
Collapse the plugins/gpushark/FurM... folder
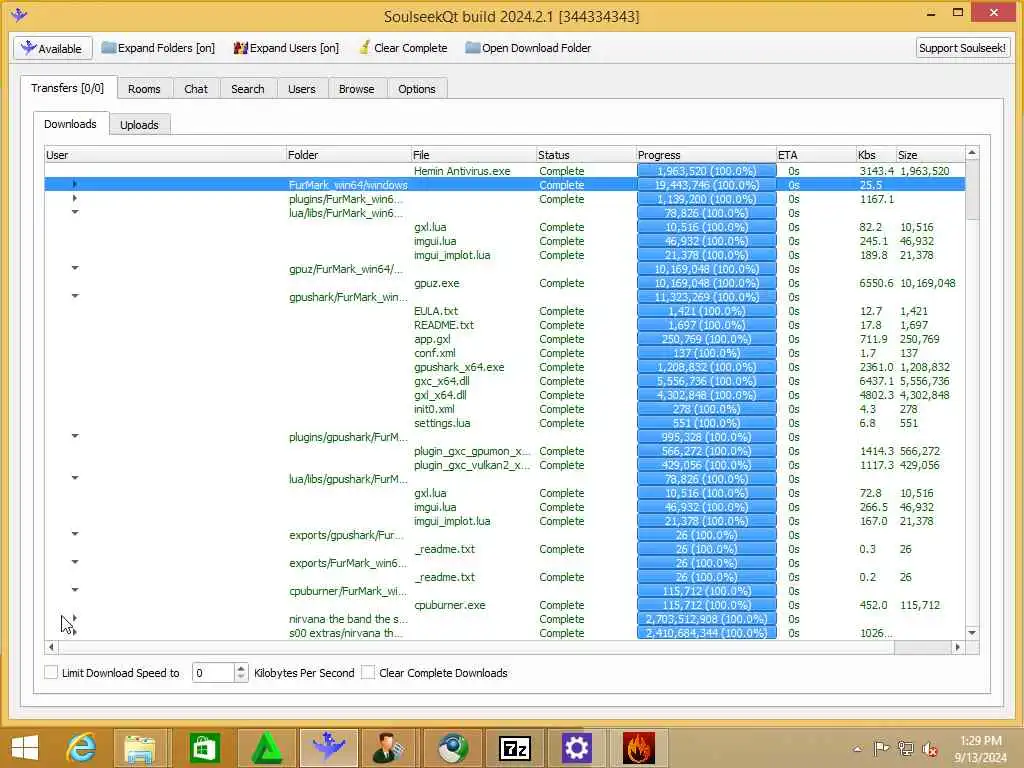74,436
